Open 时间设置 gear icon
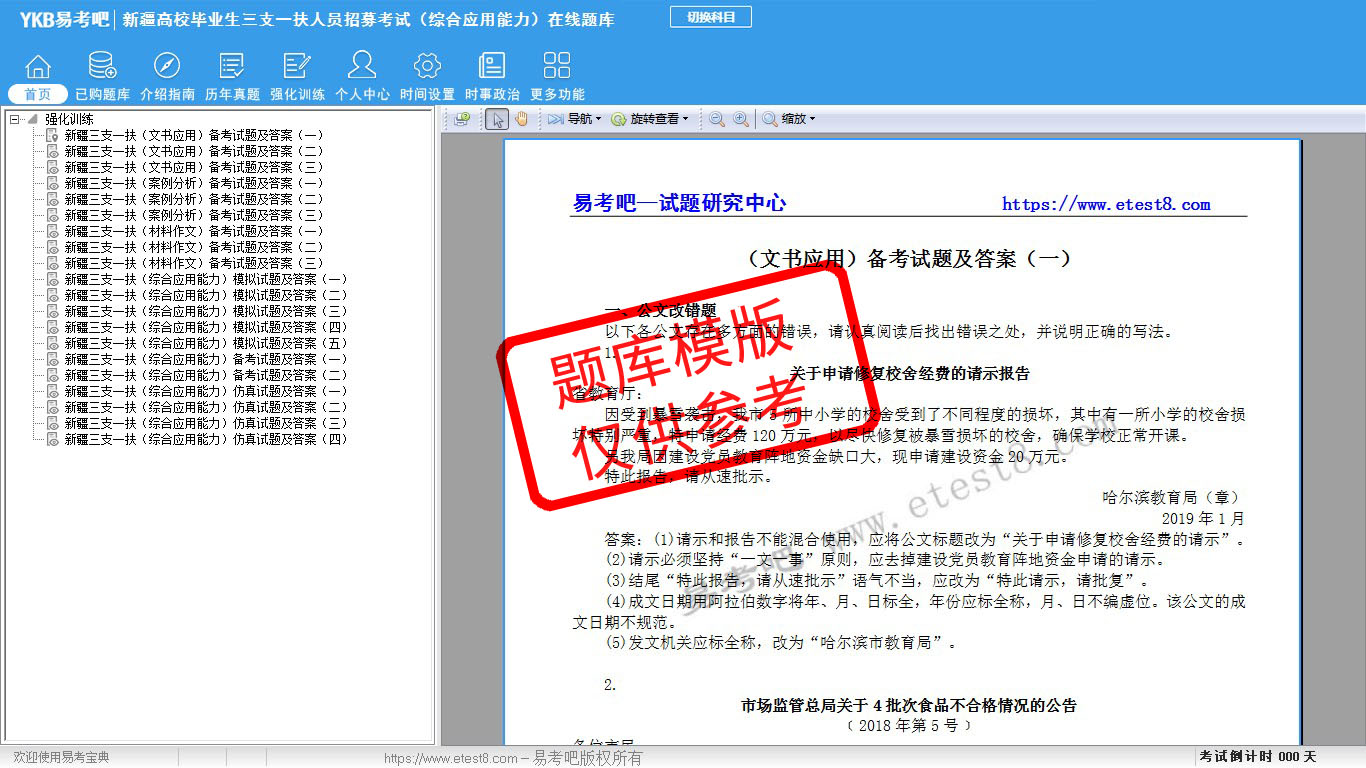The width and height of the screenshot is (1366, 768). [x=427, y=68]
